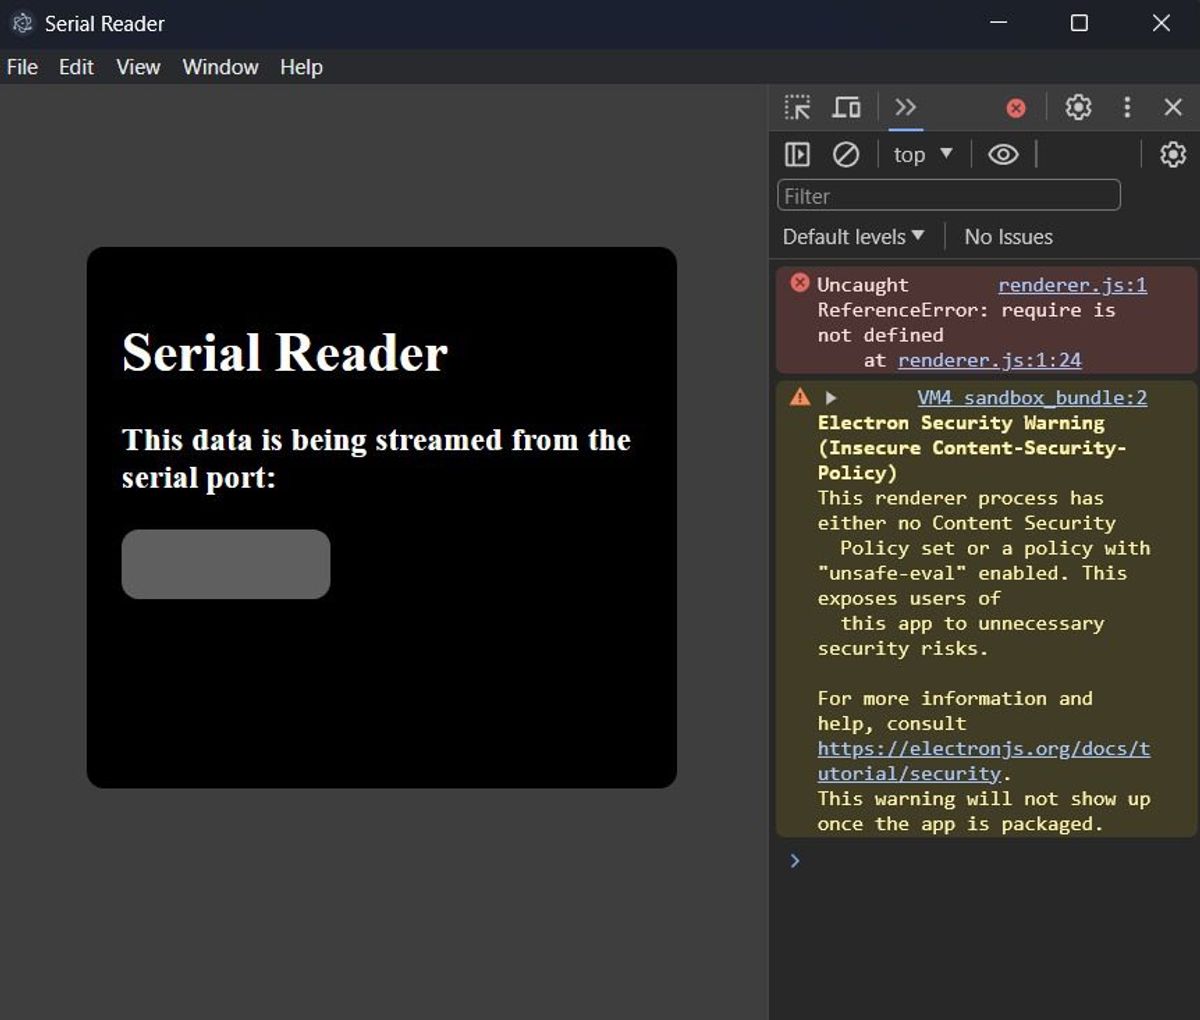Expand the Electron Security Warning message
The image size is (1200, 1020).
[830, 398]
